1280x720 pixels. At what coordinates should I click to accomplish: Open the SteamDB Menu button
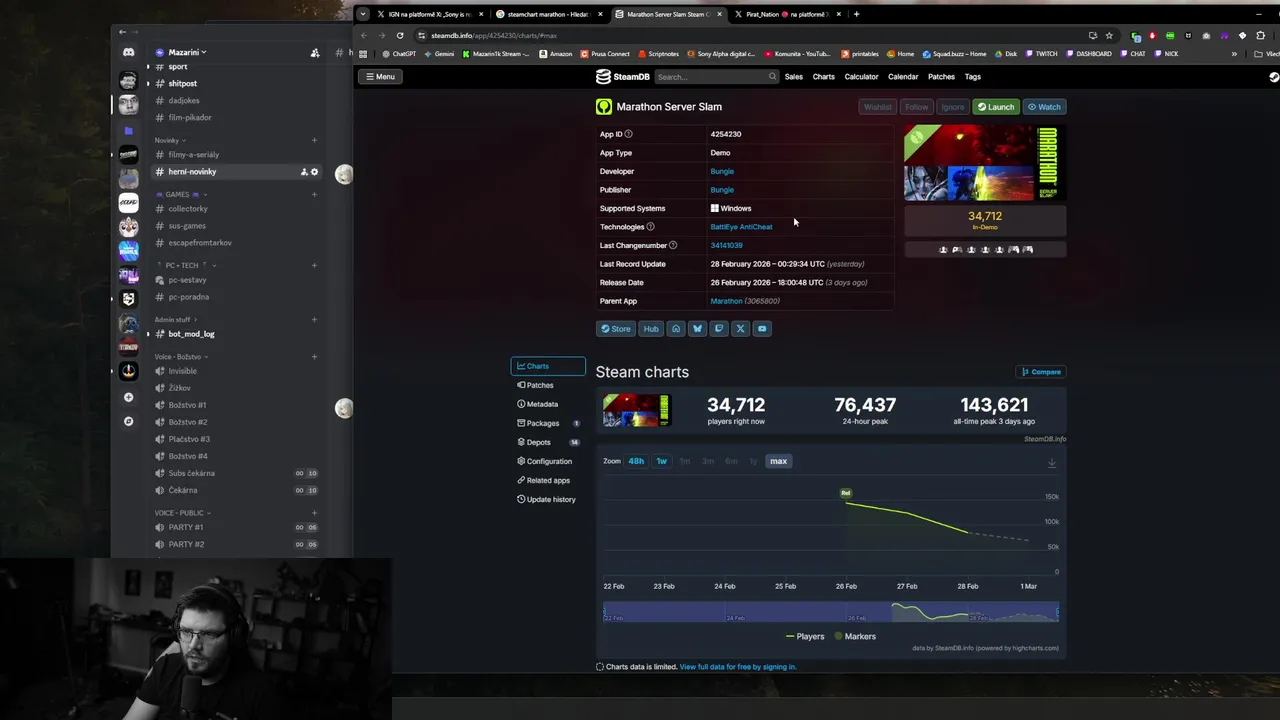click(x=380, y=76)
